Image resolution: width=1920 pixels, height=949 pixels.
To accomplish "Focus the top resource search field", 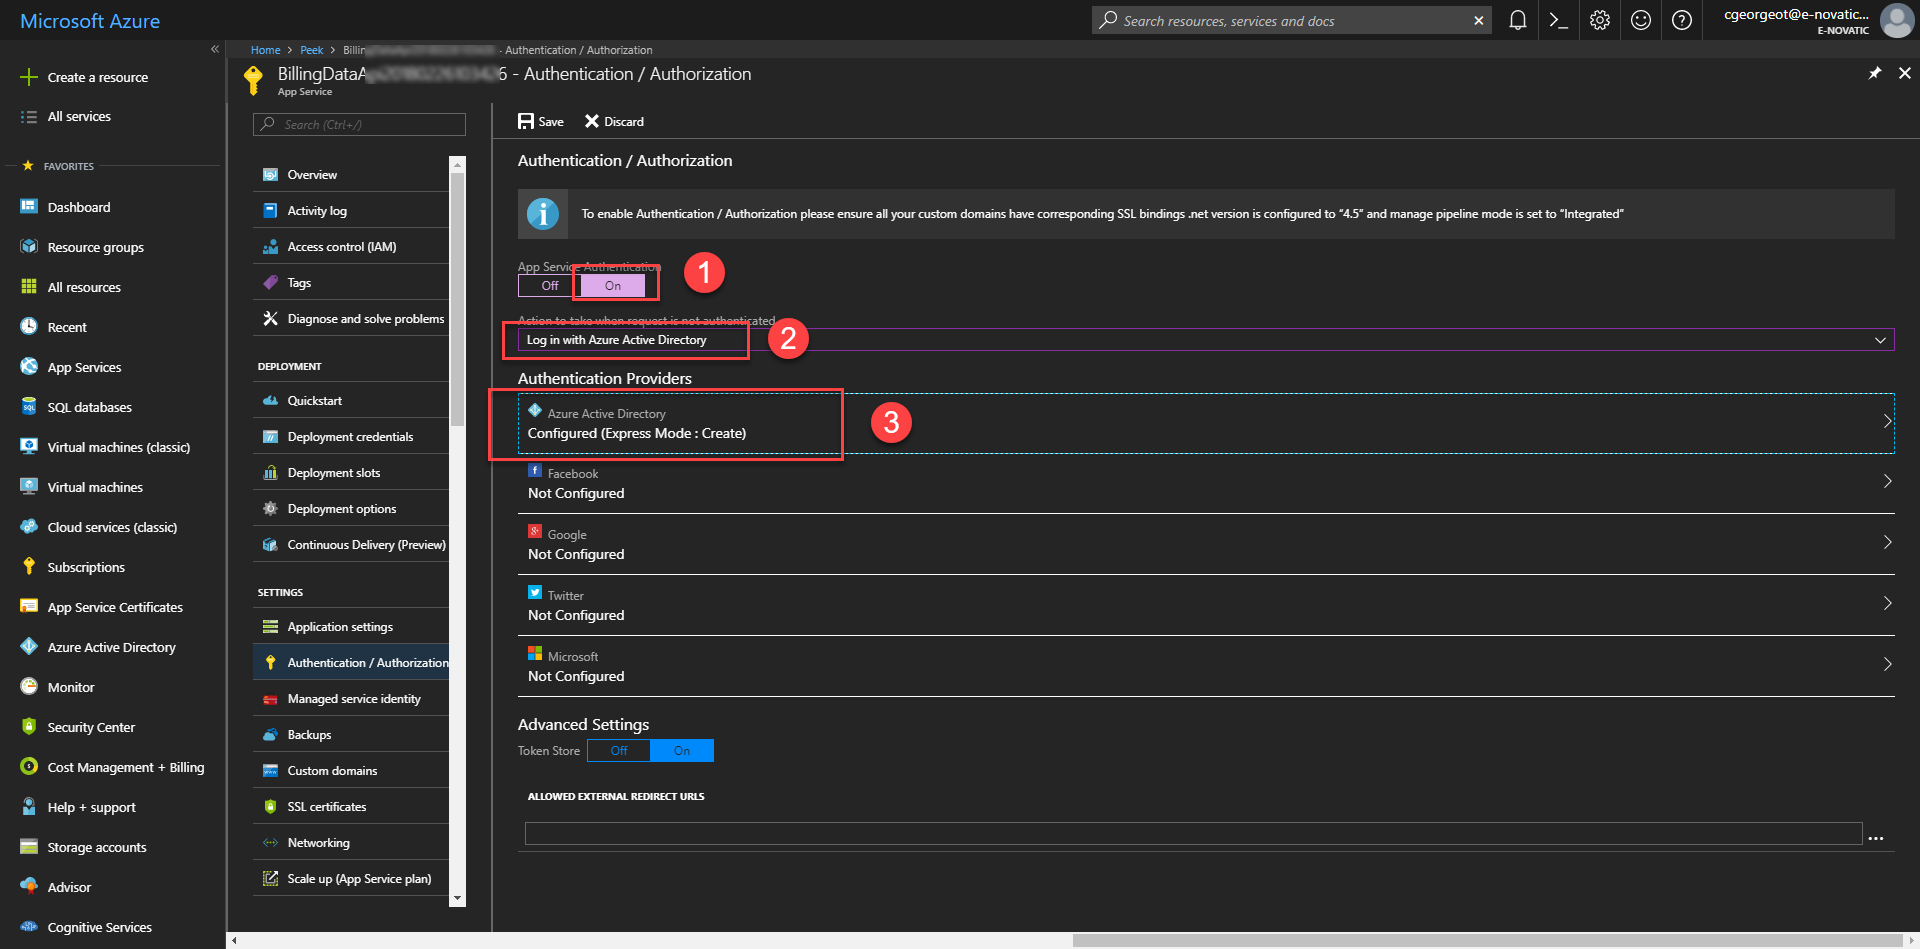I will 1291,20.
